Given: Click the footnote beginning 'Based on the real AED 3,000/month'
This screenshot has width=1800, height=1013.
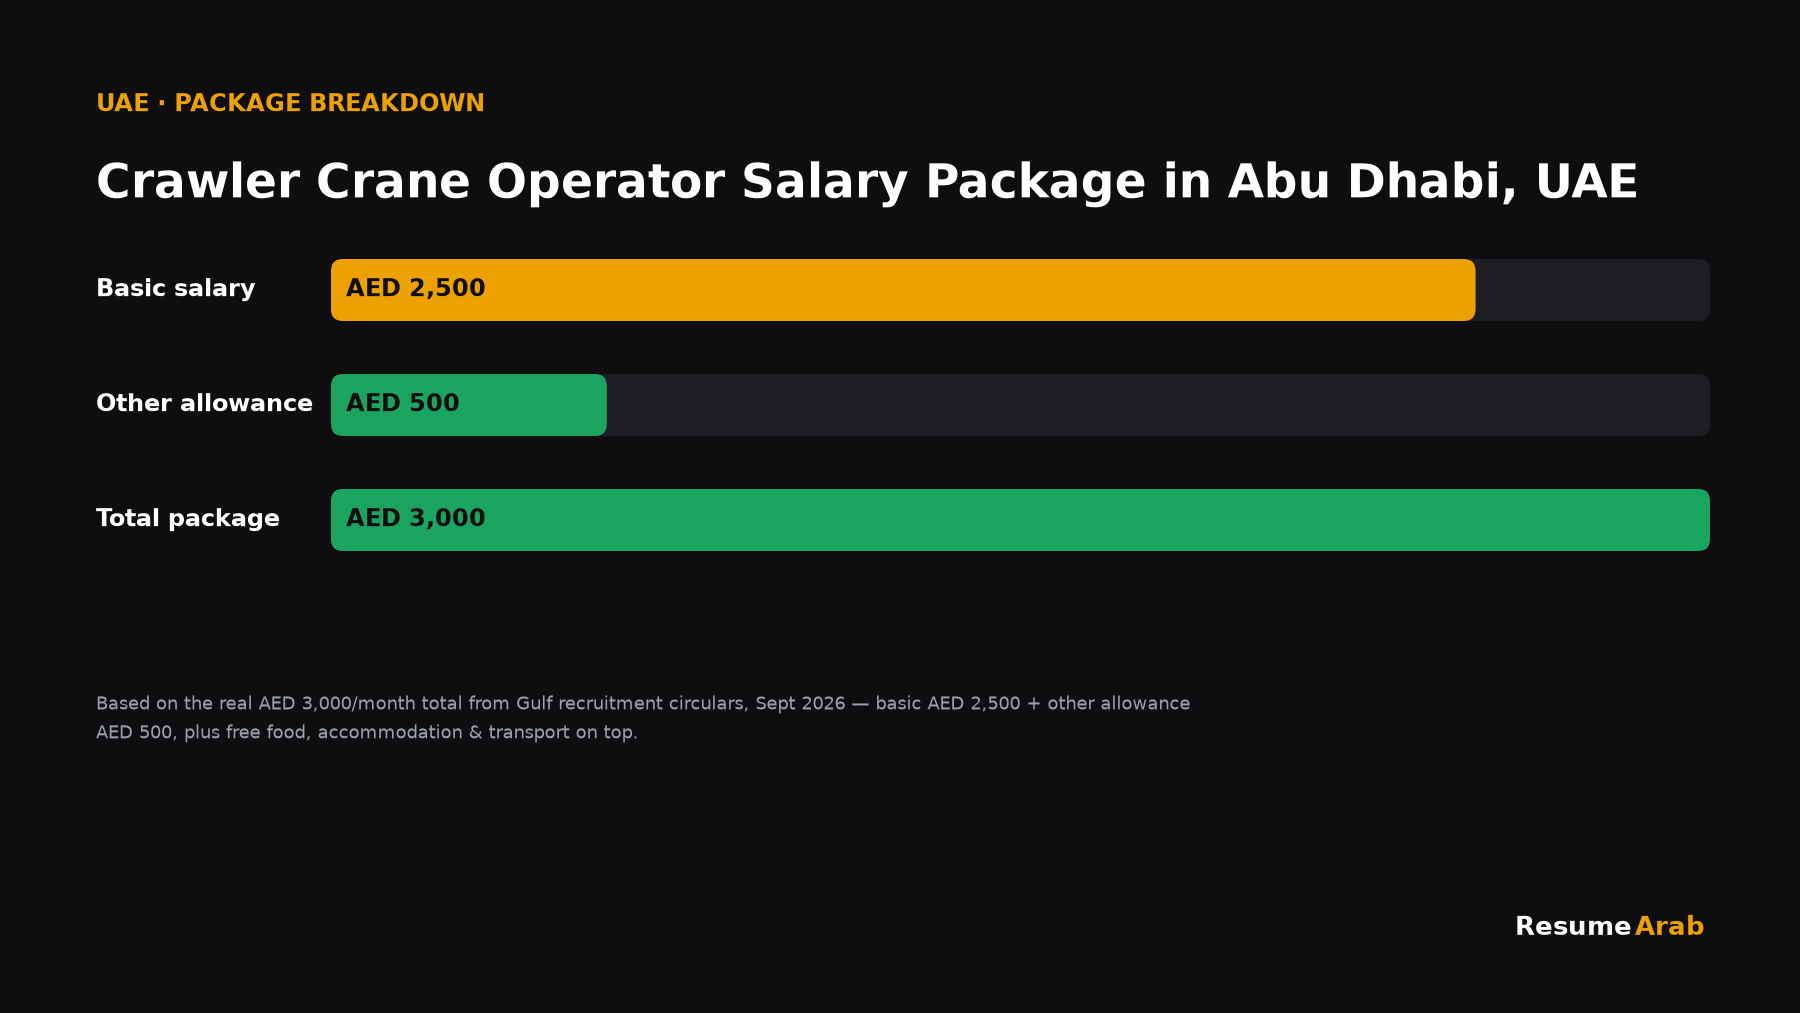Looking at the screenshot, I should [643, 703].
